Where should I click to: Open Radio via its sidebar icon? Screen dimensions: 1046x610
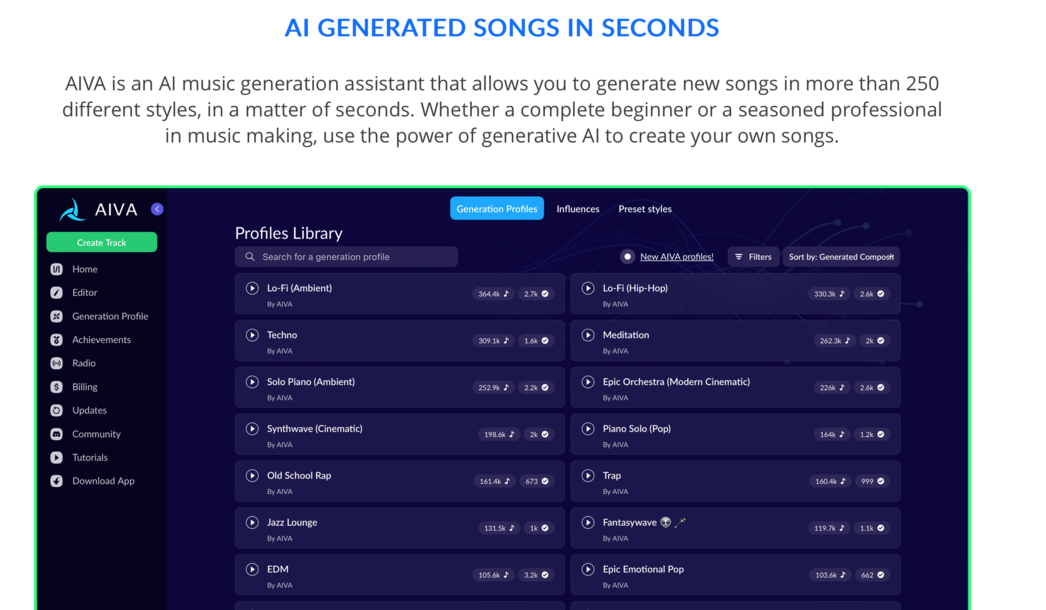click(55, 363)
